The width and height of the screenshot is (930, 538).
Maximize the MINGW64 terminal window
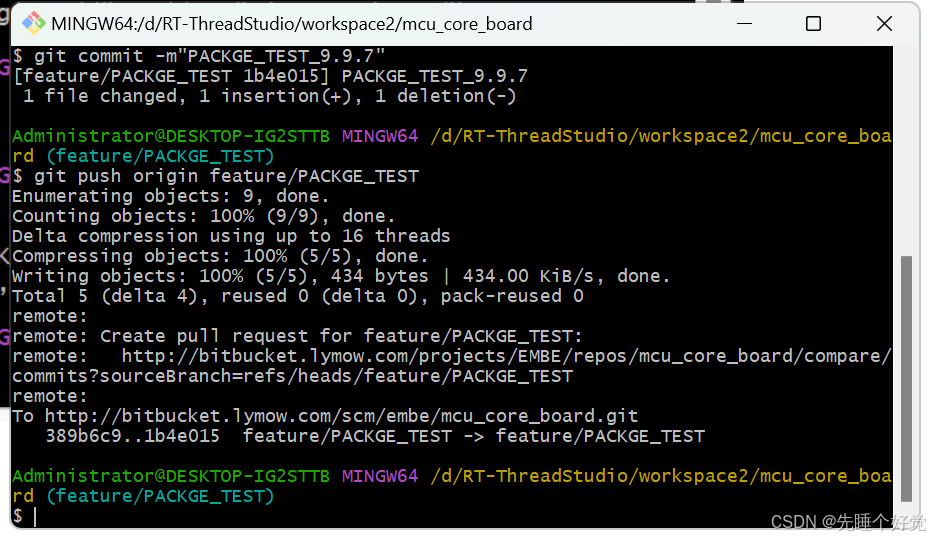pyautogui.click(x=813, y=24)
